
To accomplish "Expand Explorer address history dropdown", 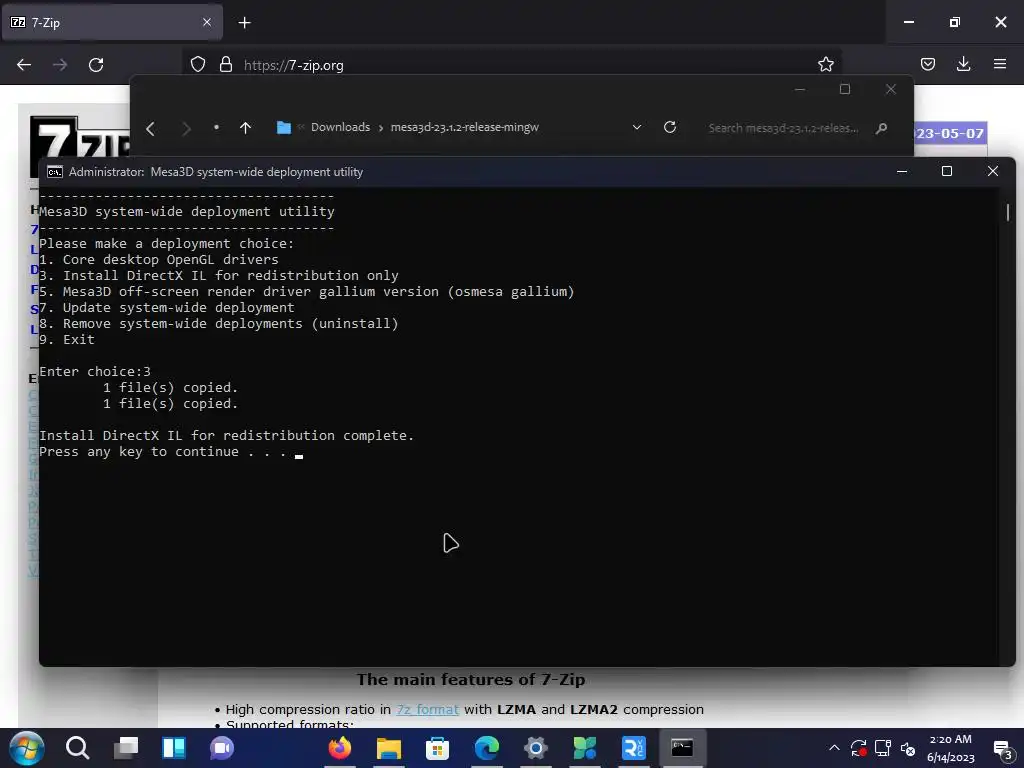I will (x=637, y=127).
